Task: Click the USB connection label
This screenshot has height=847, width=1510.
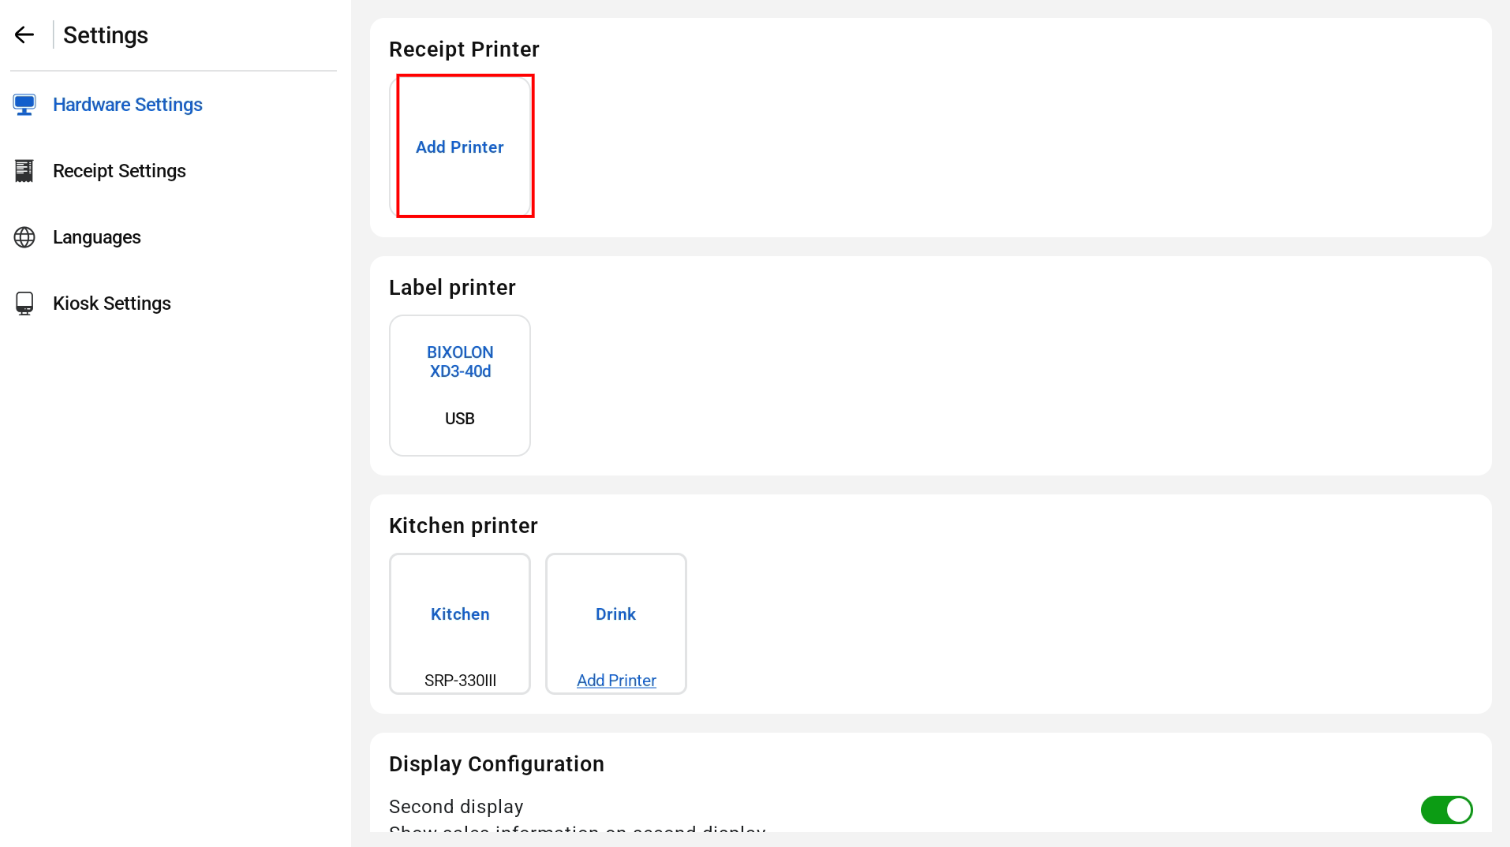Action: pyautogui.click(x=460, y=418)
